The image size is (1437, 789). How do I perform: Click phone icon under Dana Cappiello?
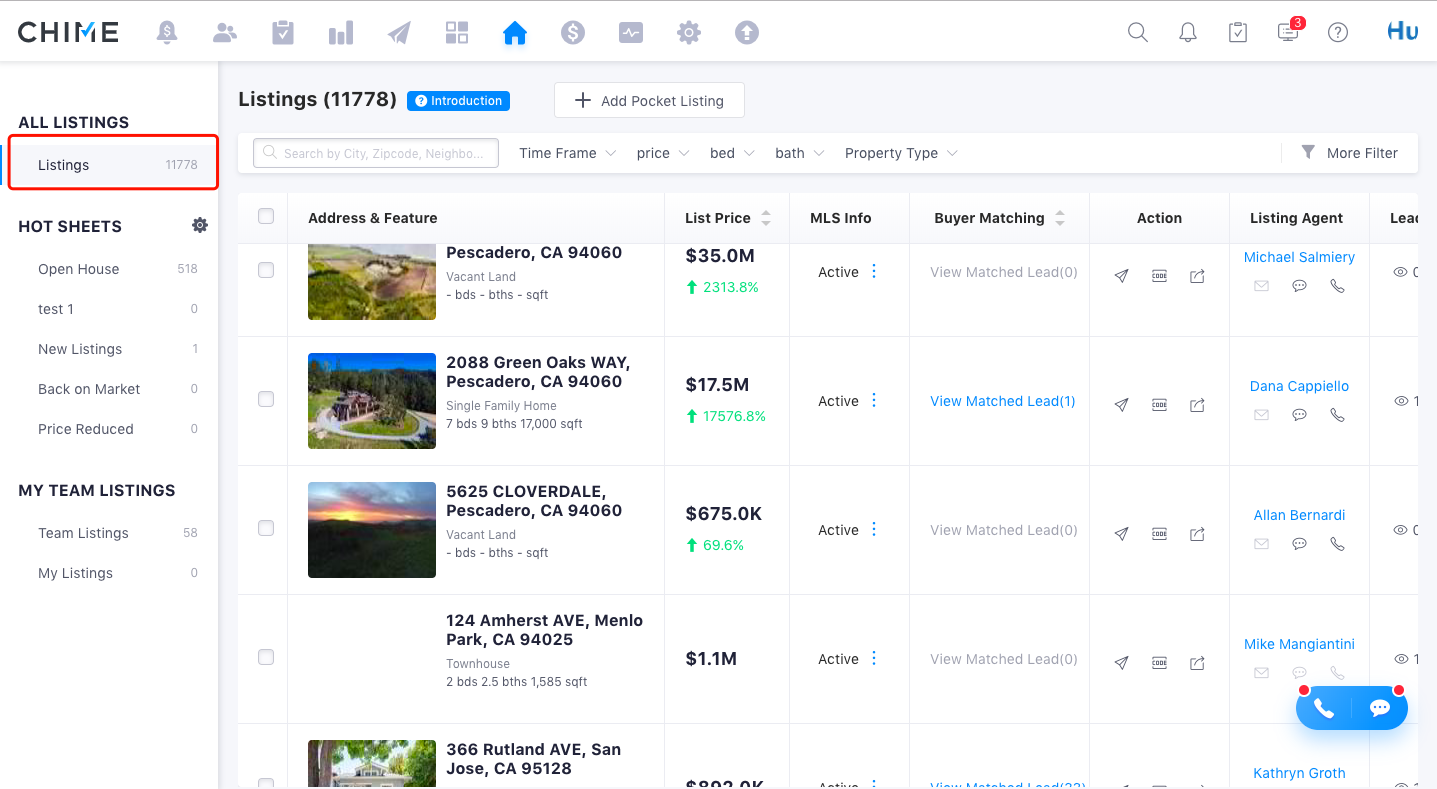[x=1337, y=415]
